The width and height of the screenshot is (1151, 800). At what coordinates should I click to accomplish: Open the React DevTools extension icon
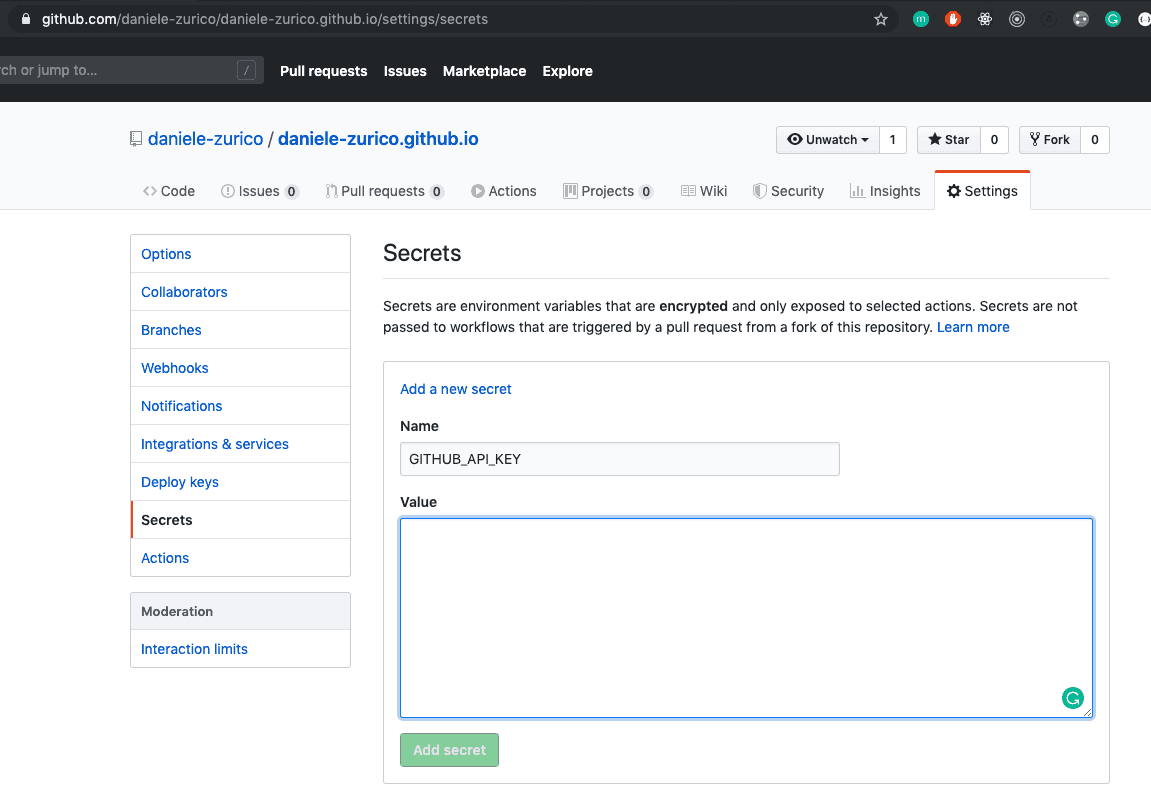click(x=985, y=19)
